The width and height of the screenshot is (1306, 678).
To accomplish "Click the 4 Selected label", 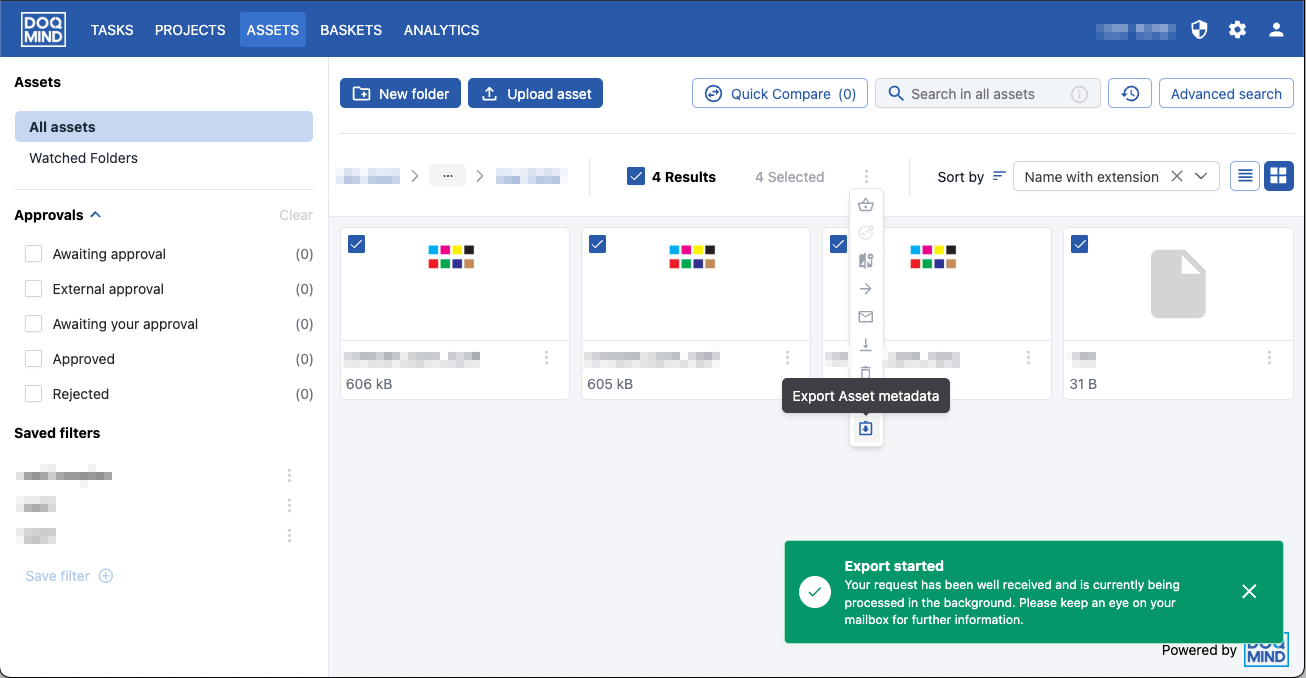I will point(790,177).
